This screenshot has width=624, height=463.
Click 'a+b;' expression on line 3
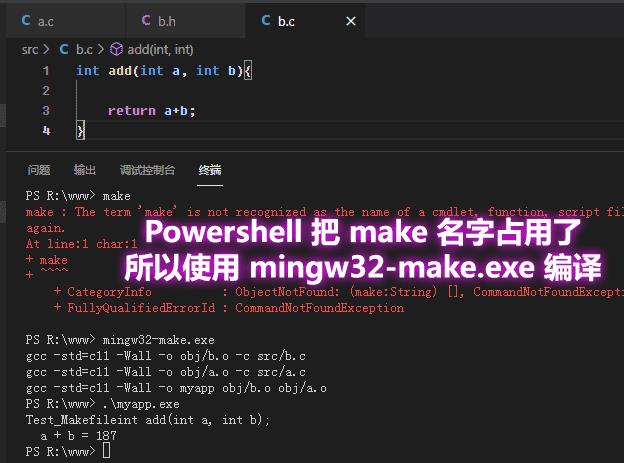tap(180, 111)
